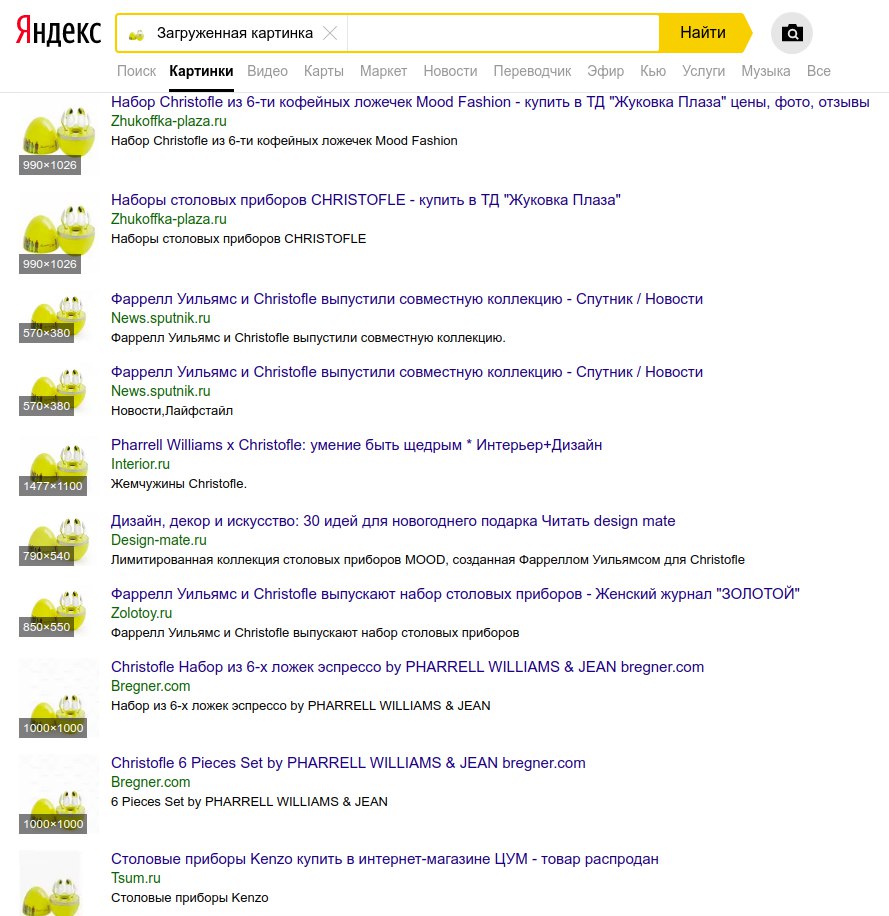Viewport: 889px width, 916px height.
Task: Visit Bregner.com under Набор из 6-х ложек
Action: point(151,686)
